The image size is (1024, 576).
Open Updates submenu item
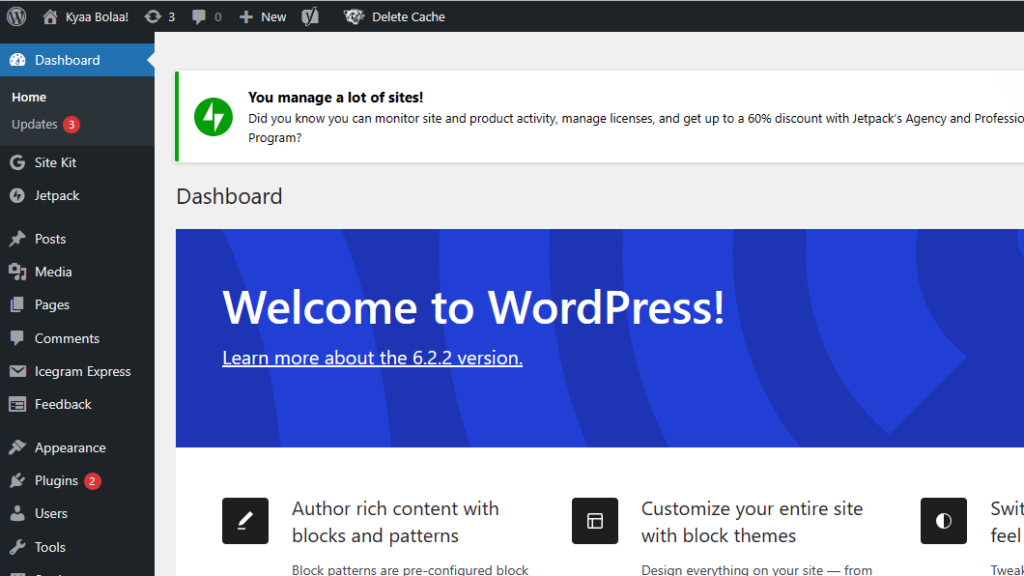pyautogui.click(x=35, y=124)
